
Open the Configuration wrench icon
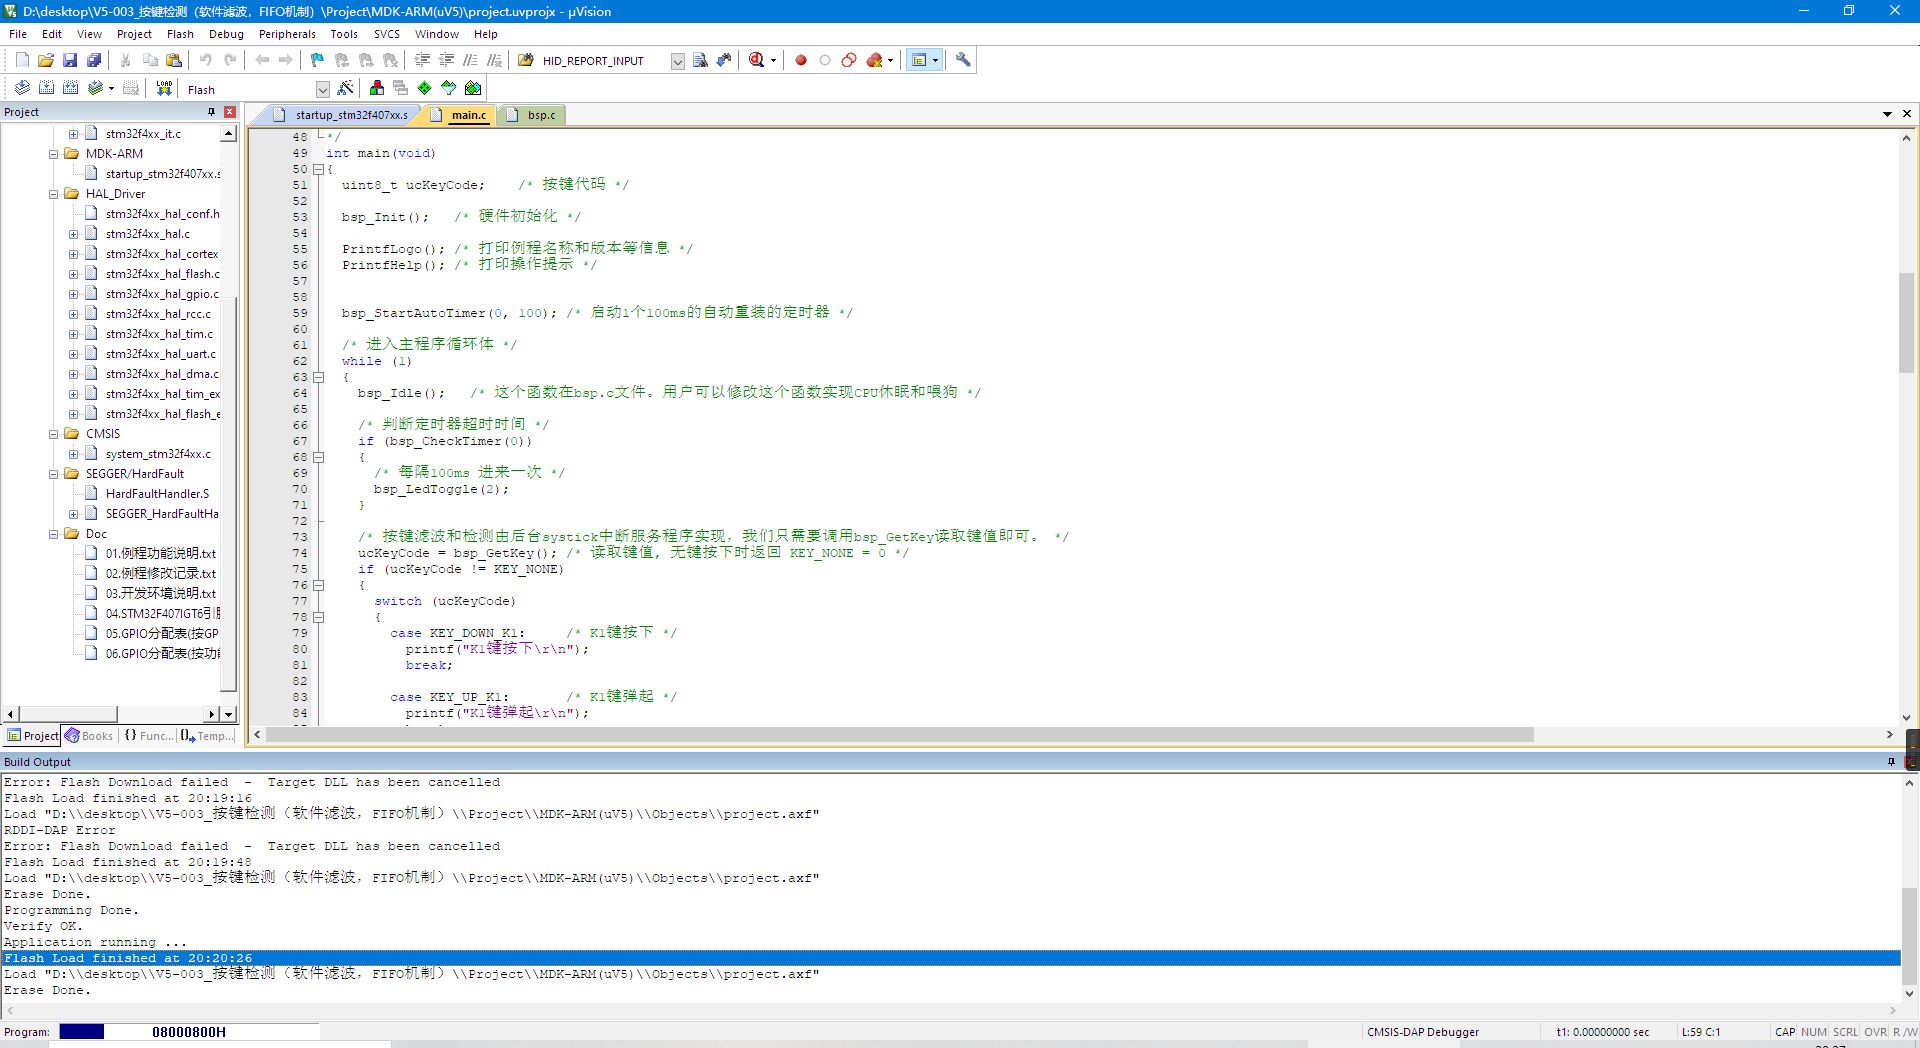tap(963, 60)
